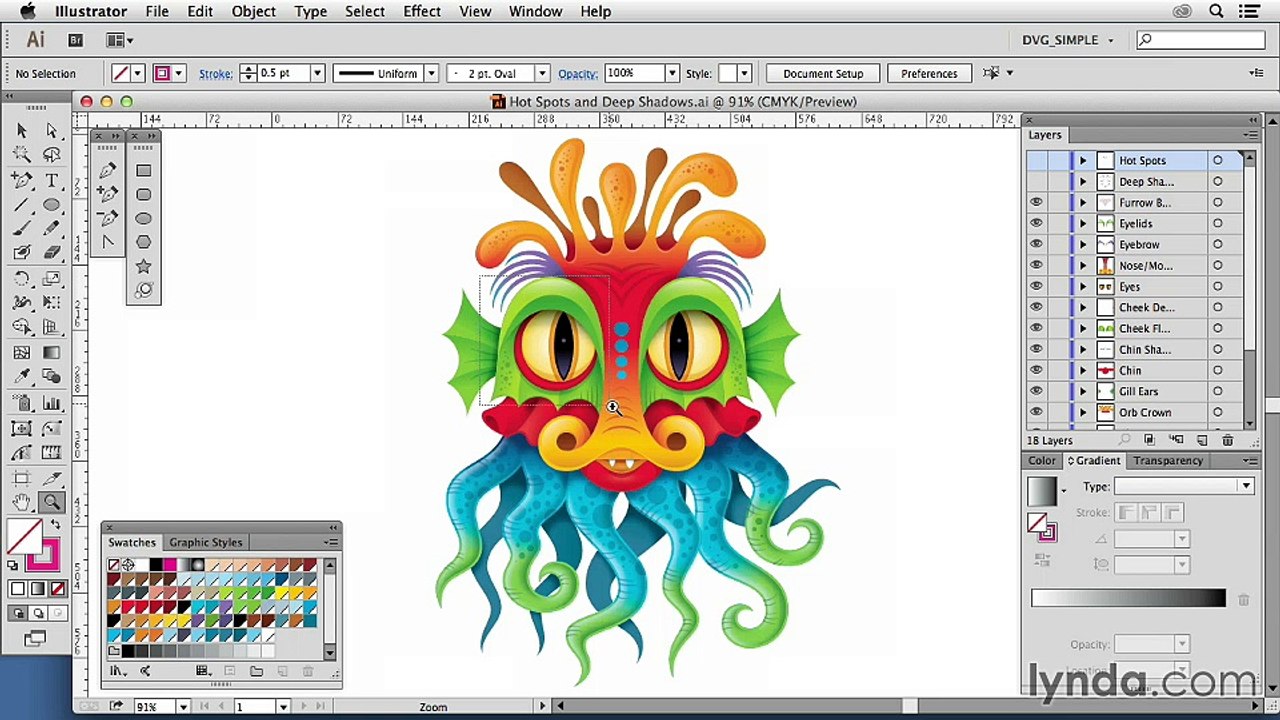The width and height of the screenshot is (1280, 720).
Task: Pick the Eraser tool
Action: point(51,253)
